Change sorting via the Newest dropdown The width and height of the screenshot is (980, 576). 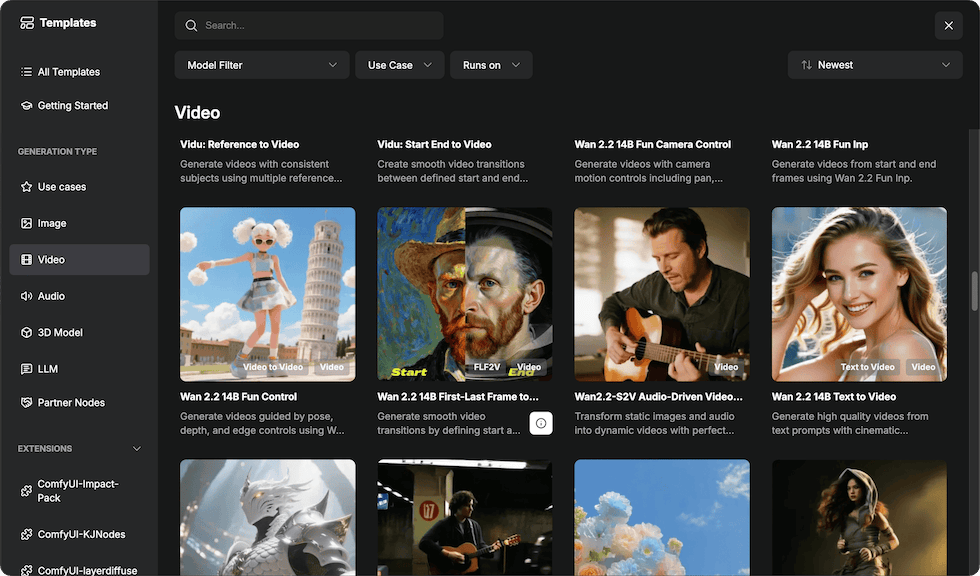tap(874, 65)
